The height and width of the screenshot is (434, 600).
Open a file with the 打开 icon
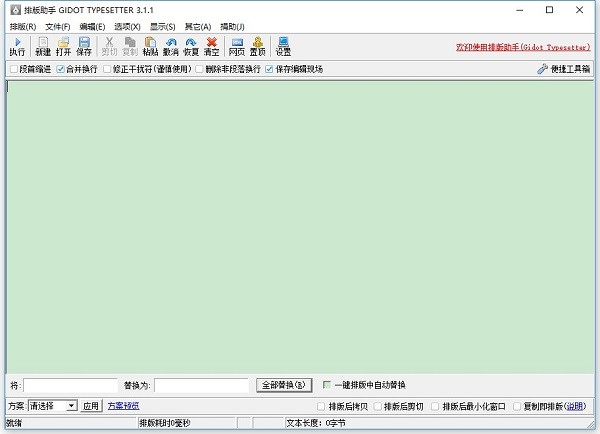[63, 46]
